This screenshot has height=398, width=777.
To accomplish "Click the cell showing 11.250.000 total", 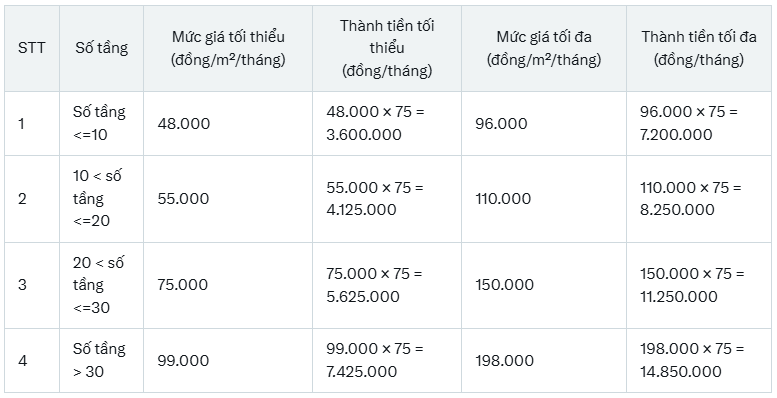I will [x=699, y=285].
